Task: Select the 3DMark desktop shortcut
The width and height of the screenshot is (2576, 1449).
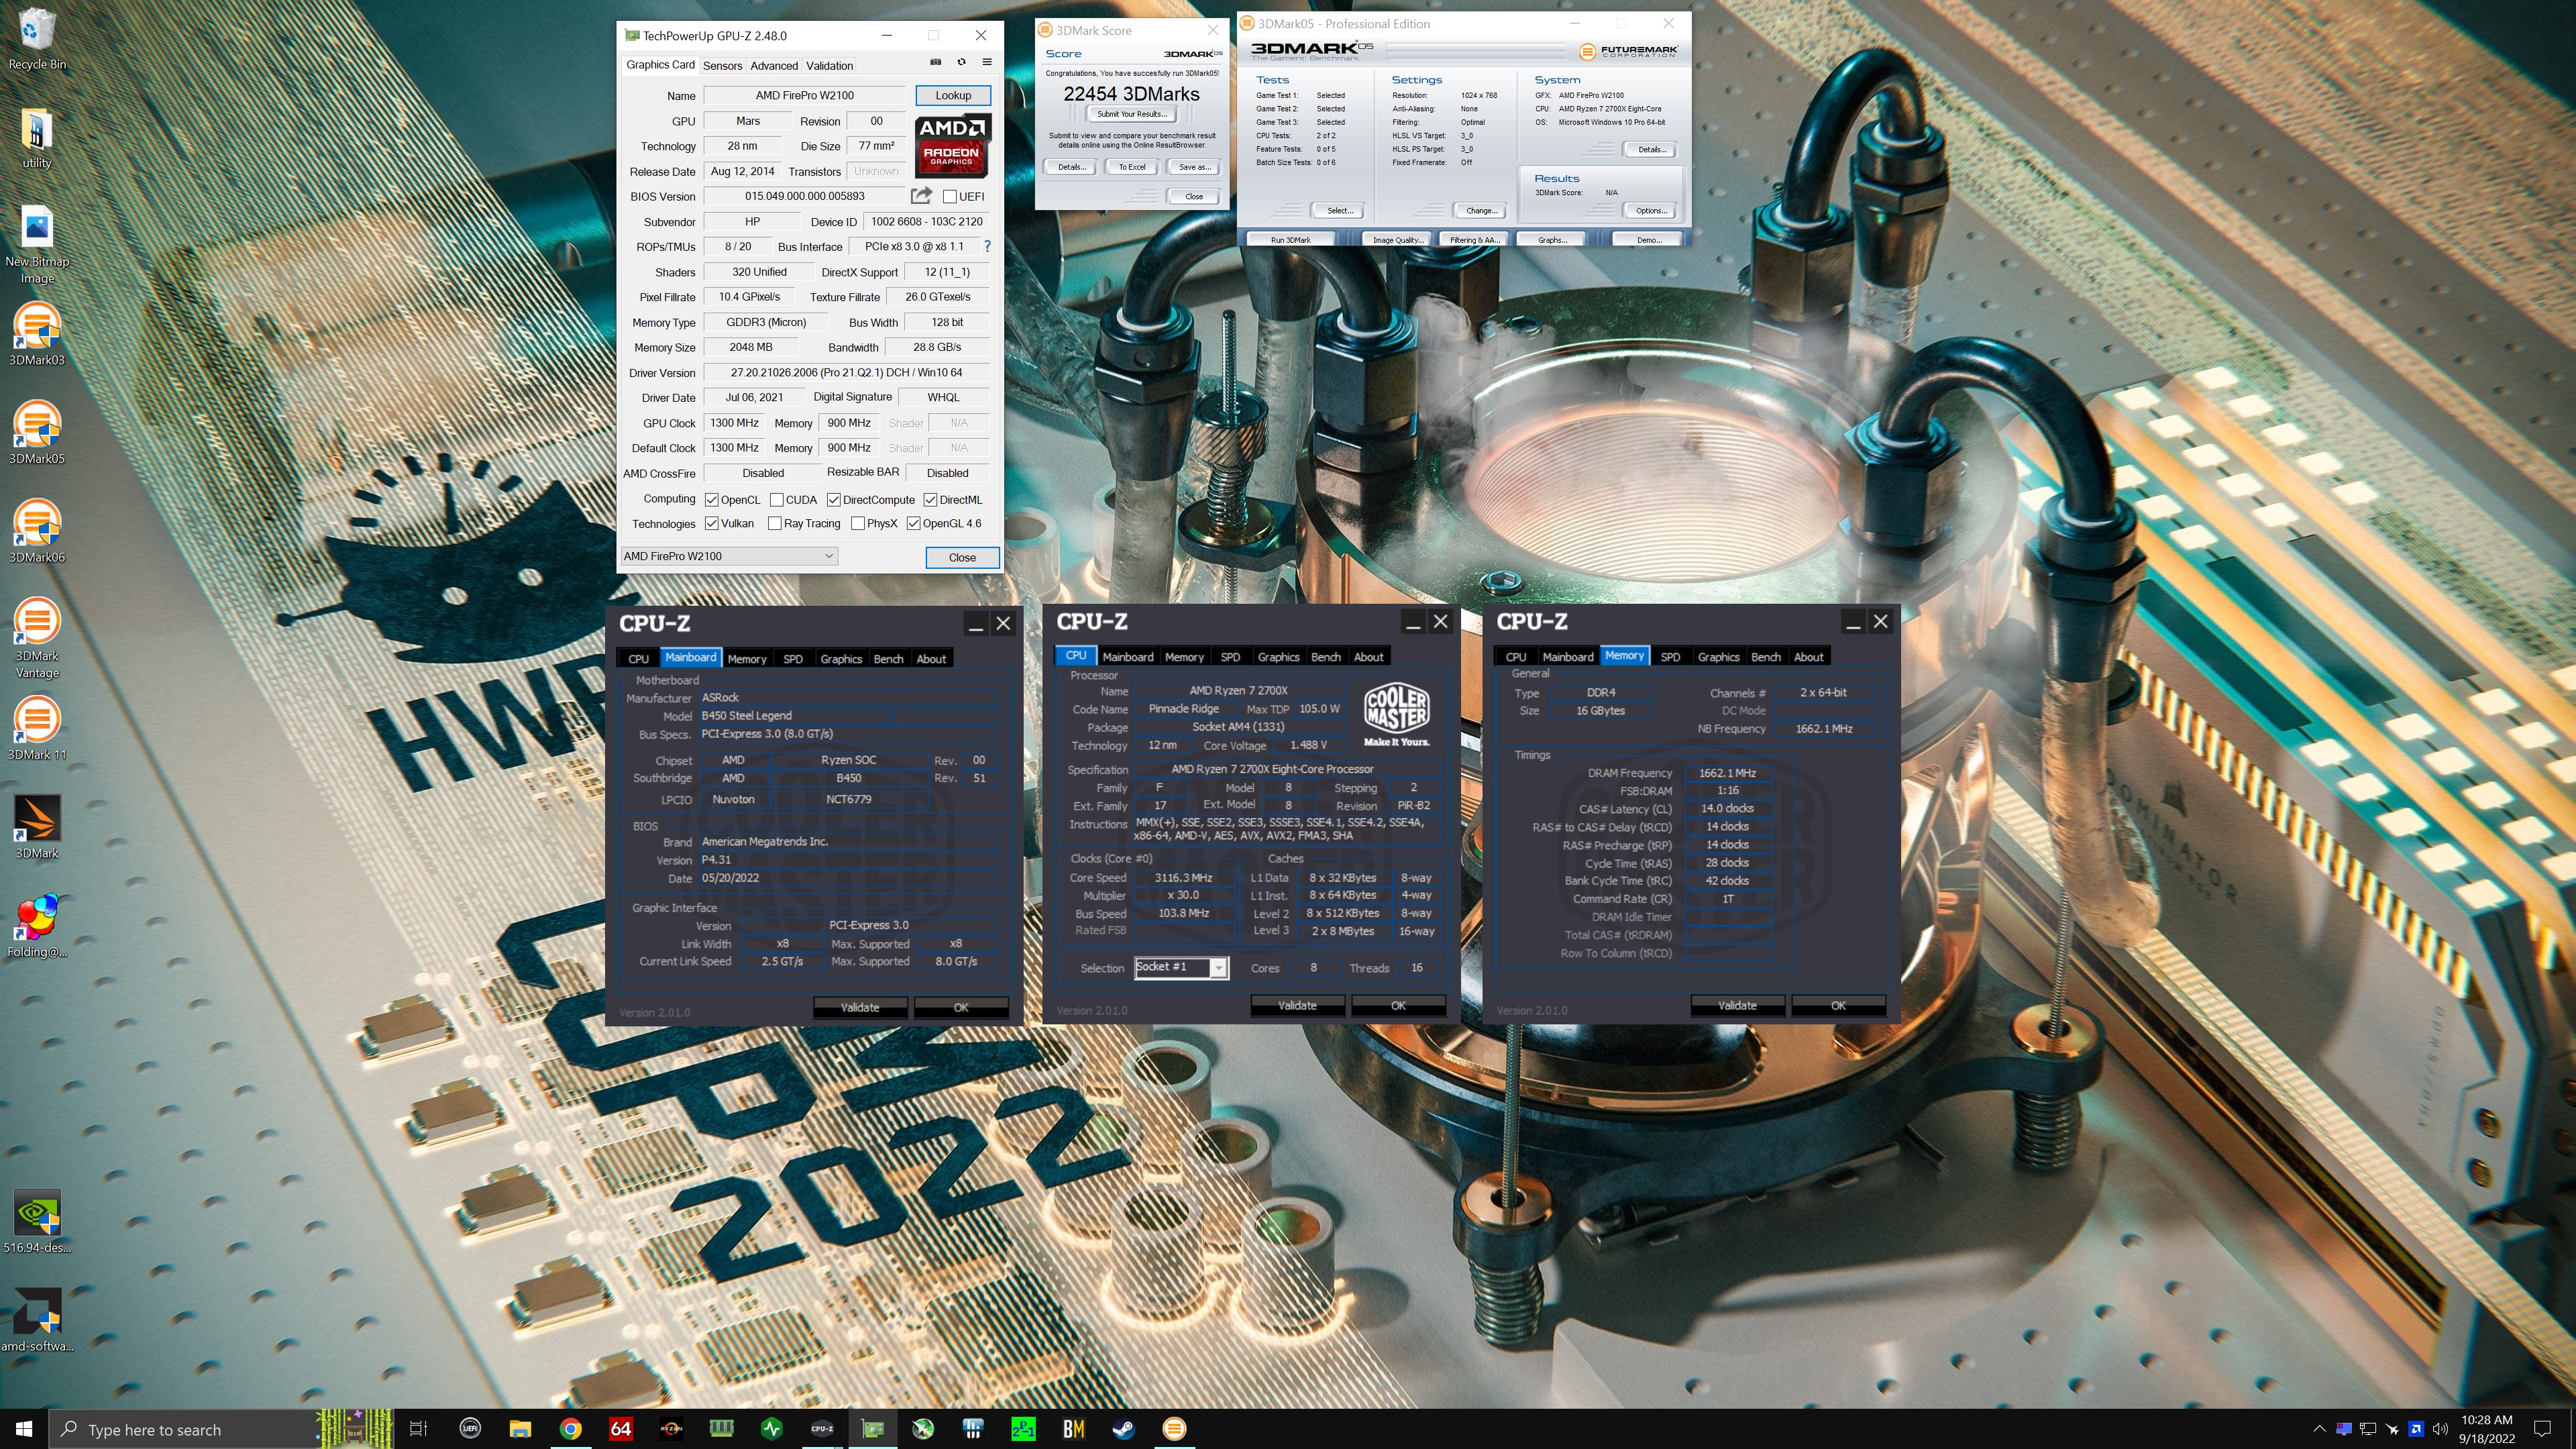Action: point(37,827)
